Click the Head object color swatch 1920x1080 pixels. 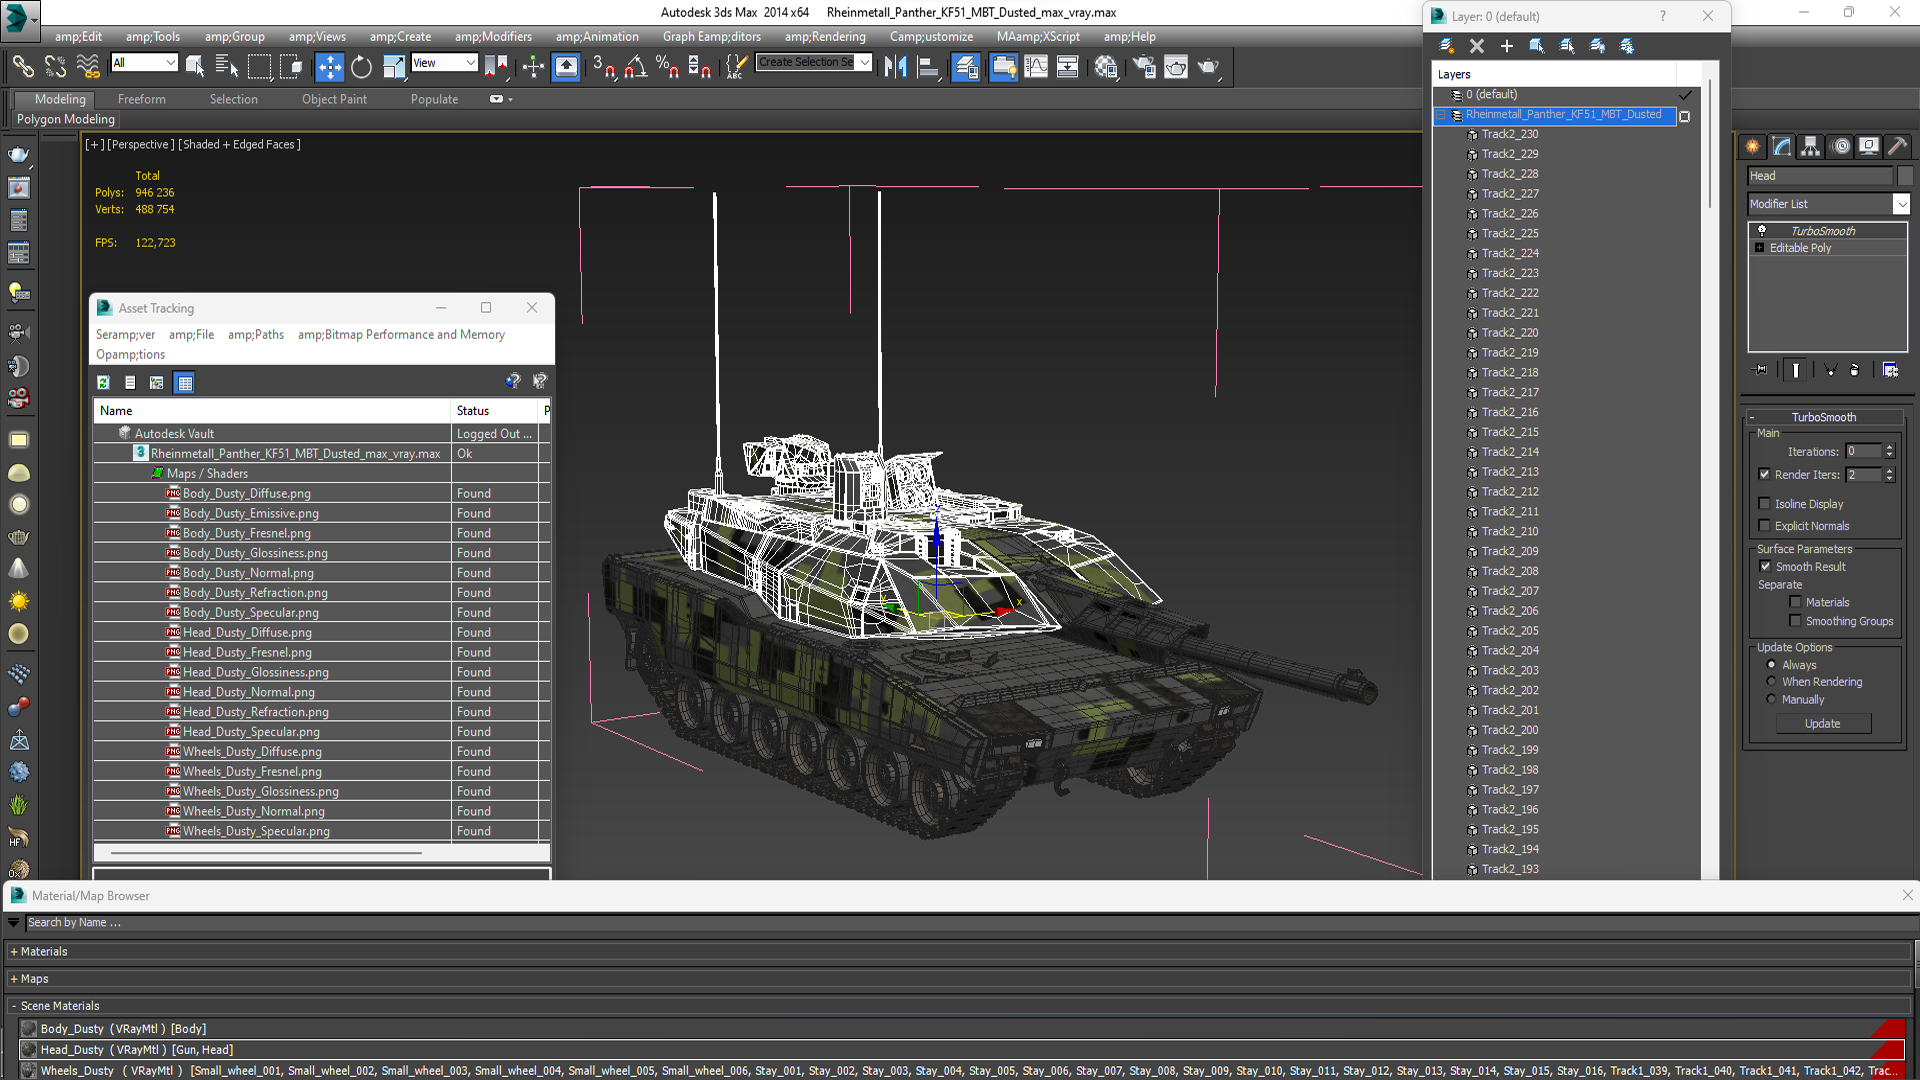(x=1905, y=176)
